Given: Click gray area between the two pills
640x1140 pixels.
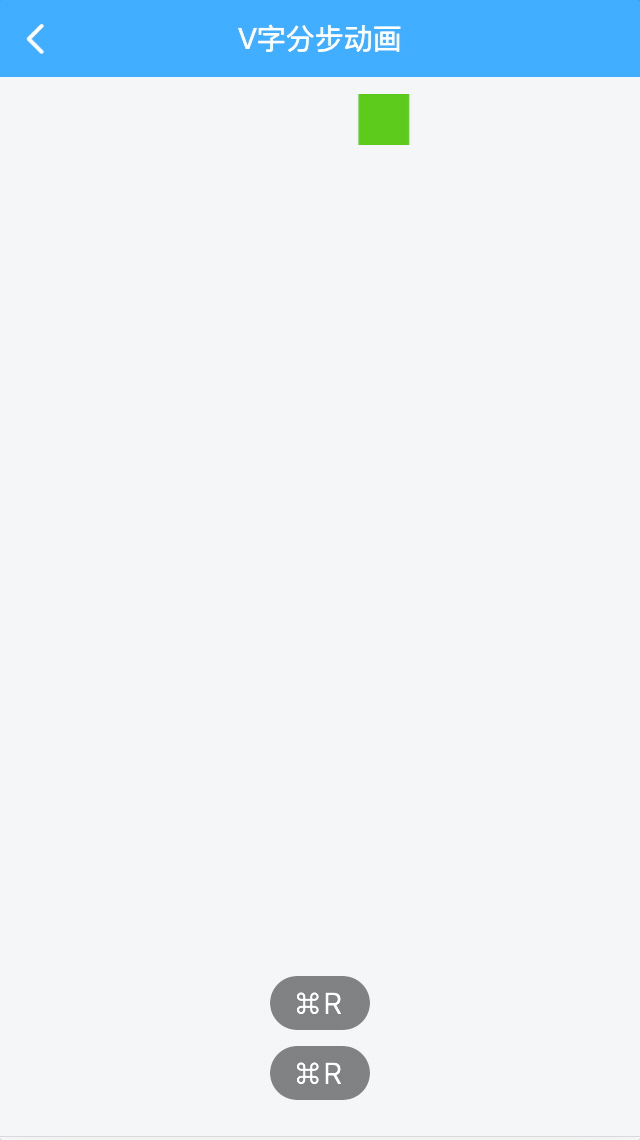Looking at the screenshot, I should (320, 1038).
